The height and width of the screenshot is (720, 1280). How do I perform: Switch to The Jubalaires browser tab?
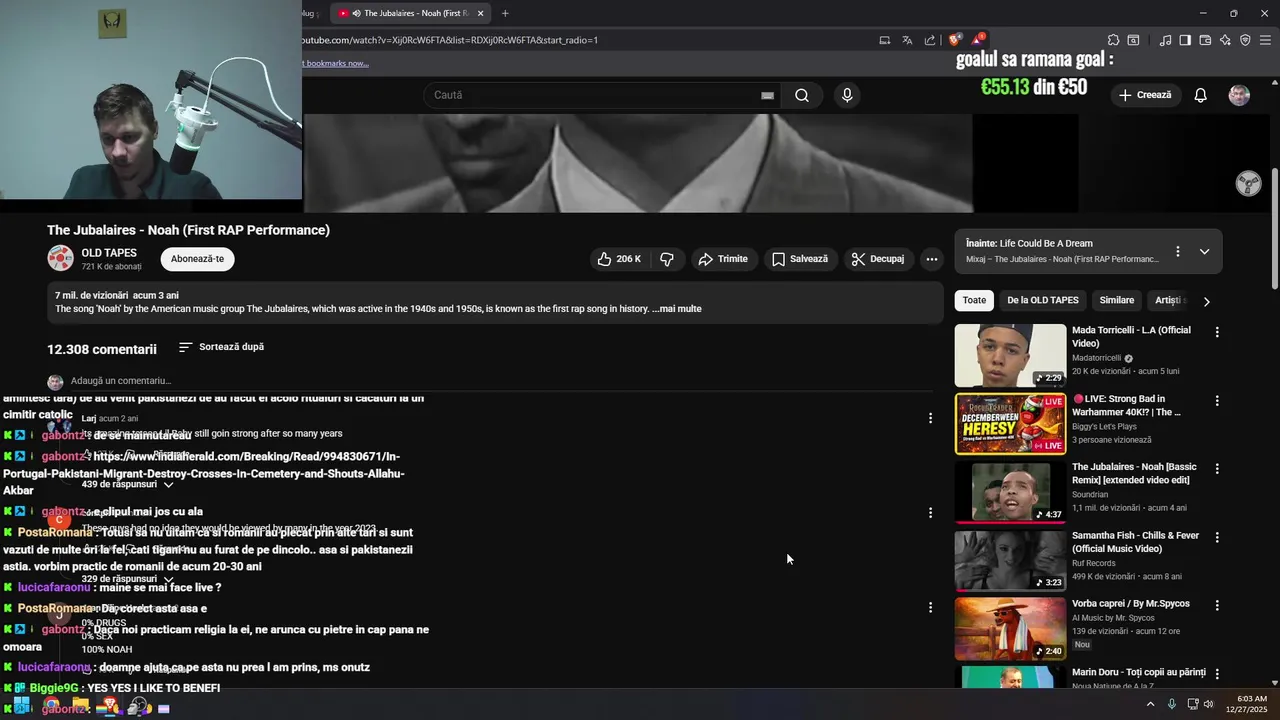click(410, 13)
